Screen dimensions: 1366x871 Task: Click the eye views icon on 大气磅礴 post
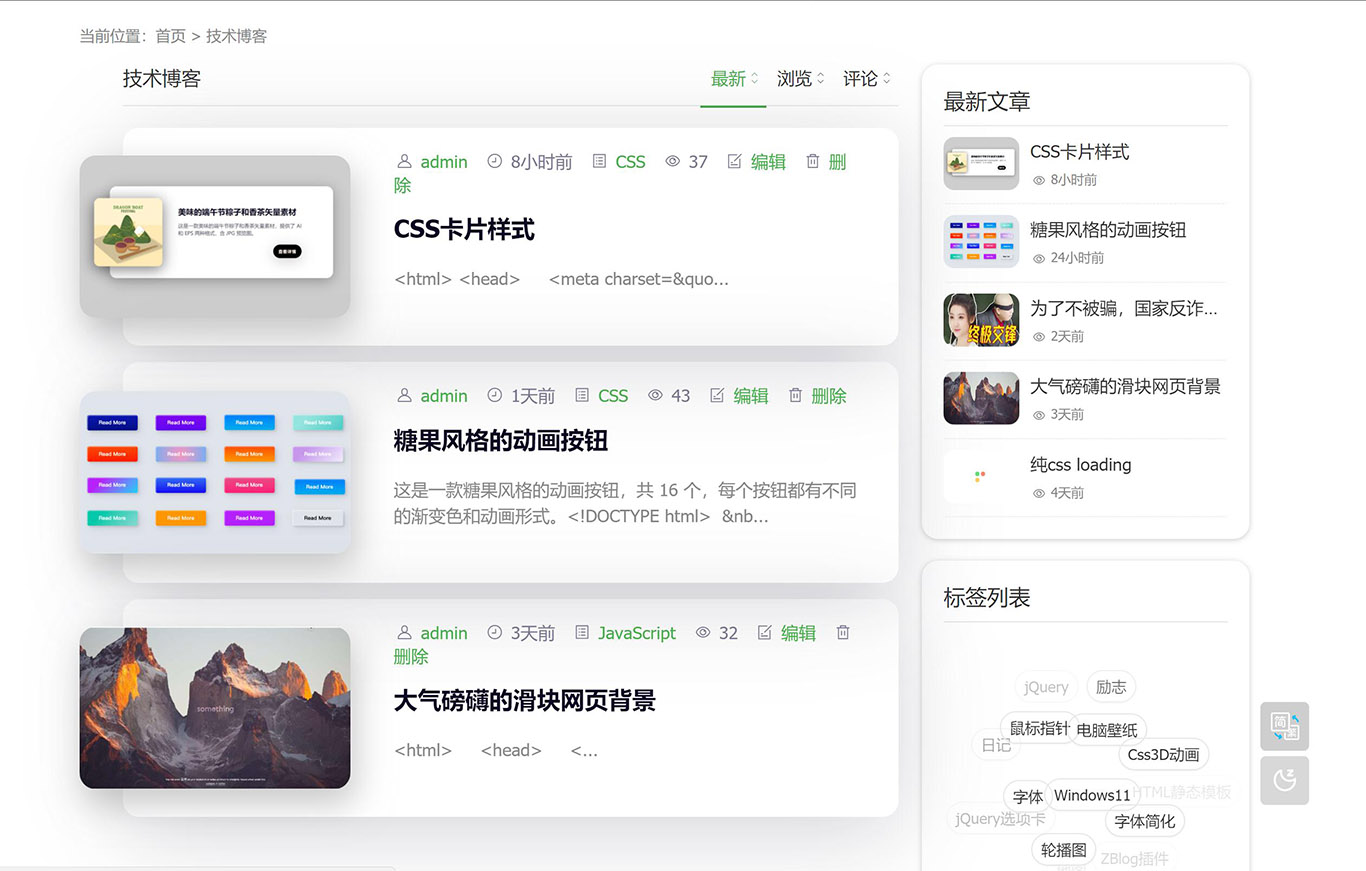pos(703,633)
